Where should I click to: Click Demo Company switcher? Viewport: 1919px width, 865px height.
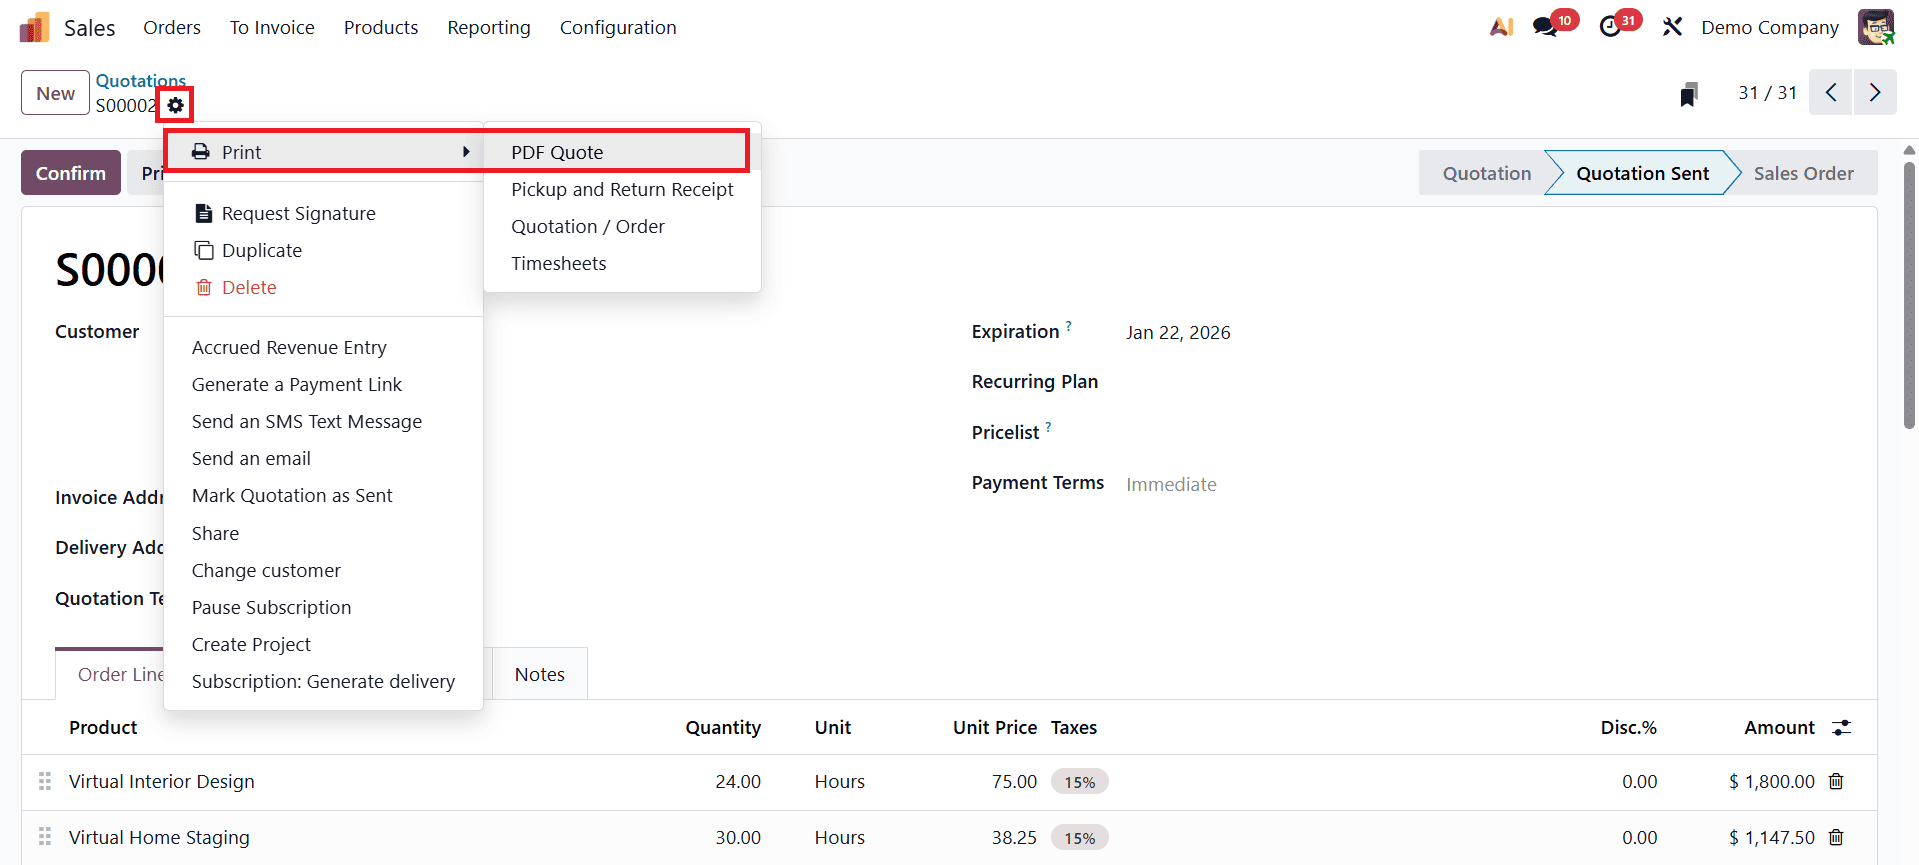pyautogui.click(x=1770, y=27)
